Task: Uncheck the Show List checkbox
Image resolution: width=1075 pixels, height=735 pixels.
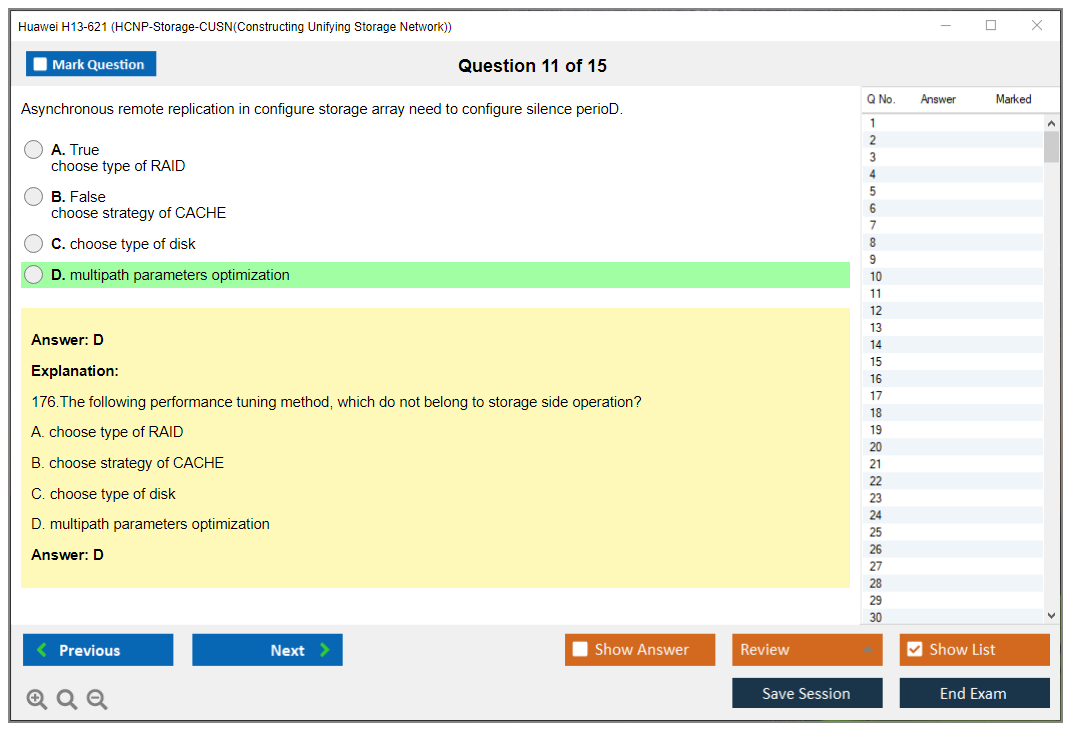Action: [914, 650]
